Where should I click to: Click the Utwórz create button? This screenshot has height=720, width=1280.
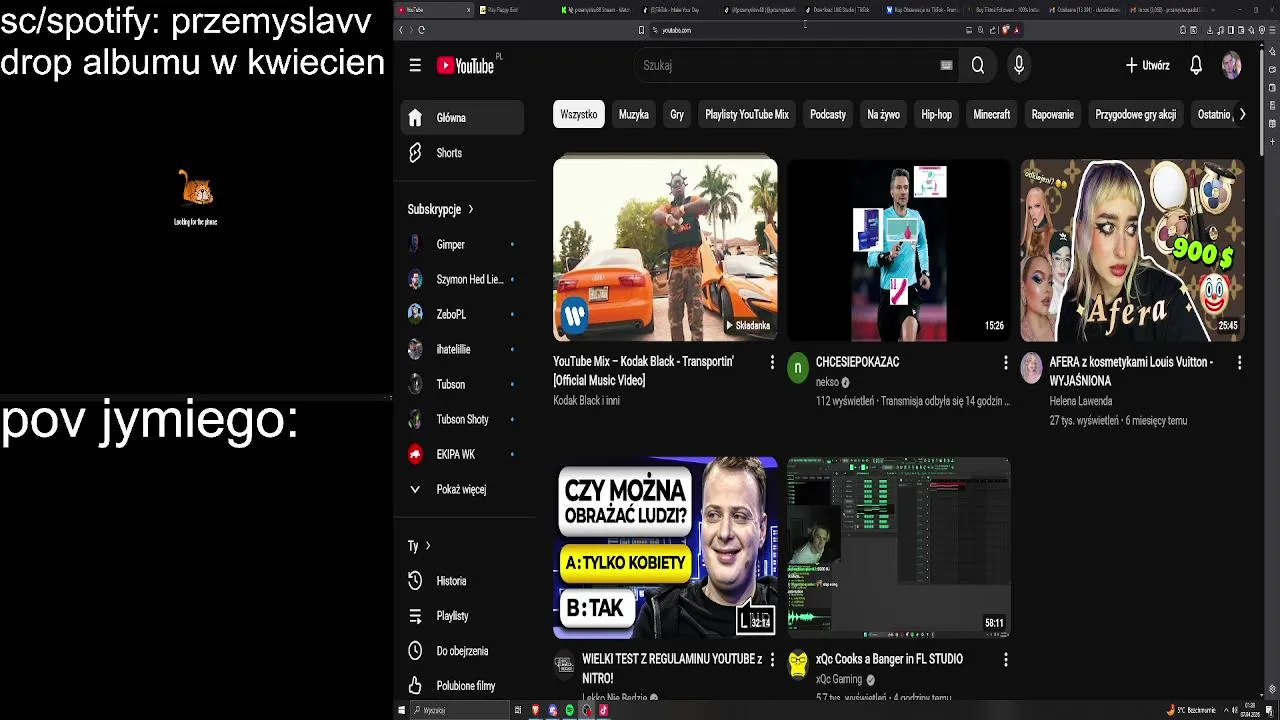[x=1148, y=65]
